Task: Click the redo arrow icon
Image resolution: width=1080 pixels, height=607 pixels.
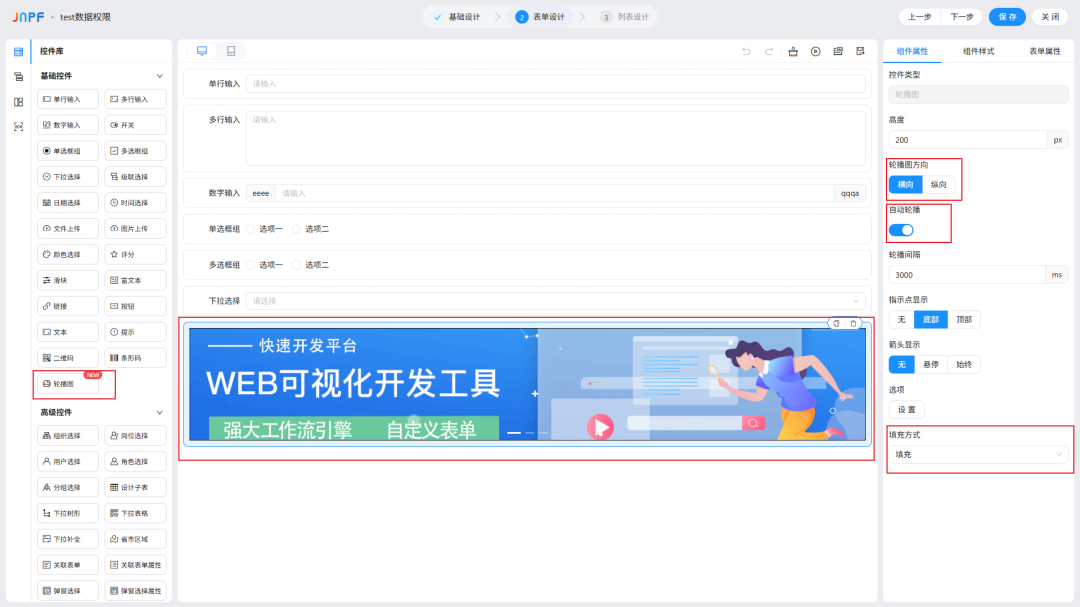Action: (x=769, y=51)
